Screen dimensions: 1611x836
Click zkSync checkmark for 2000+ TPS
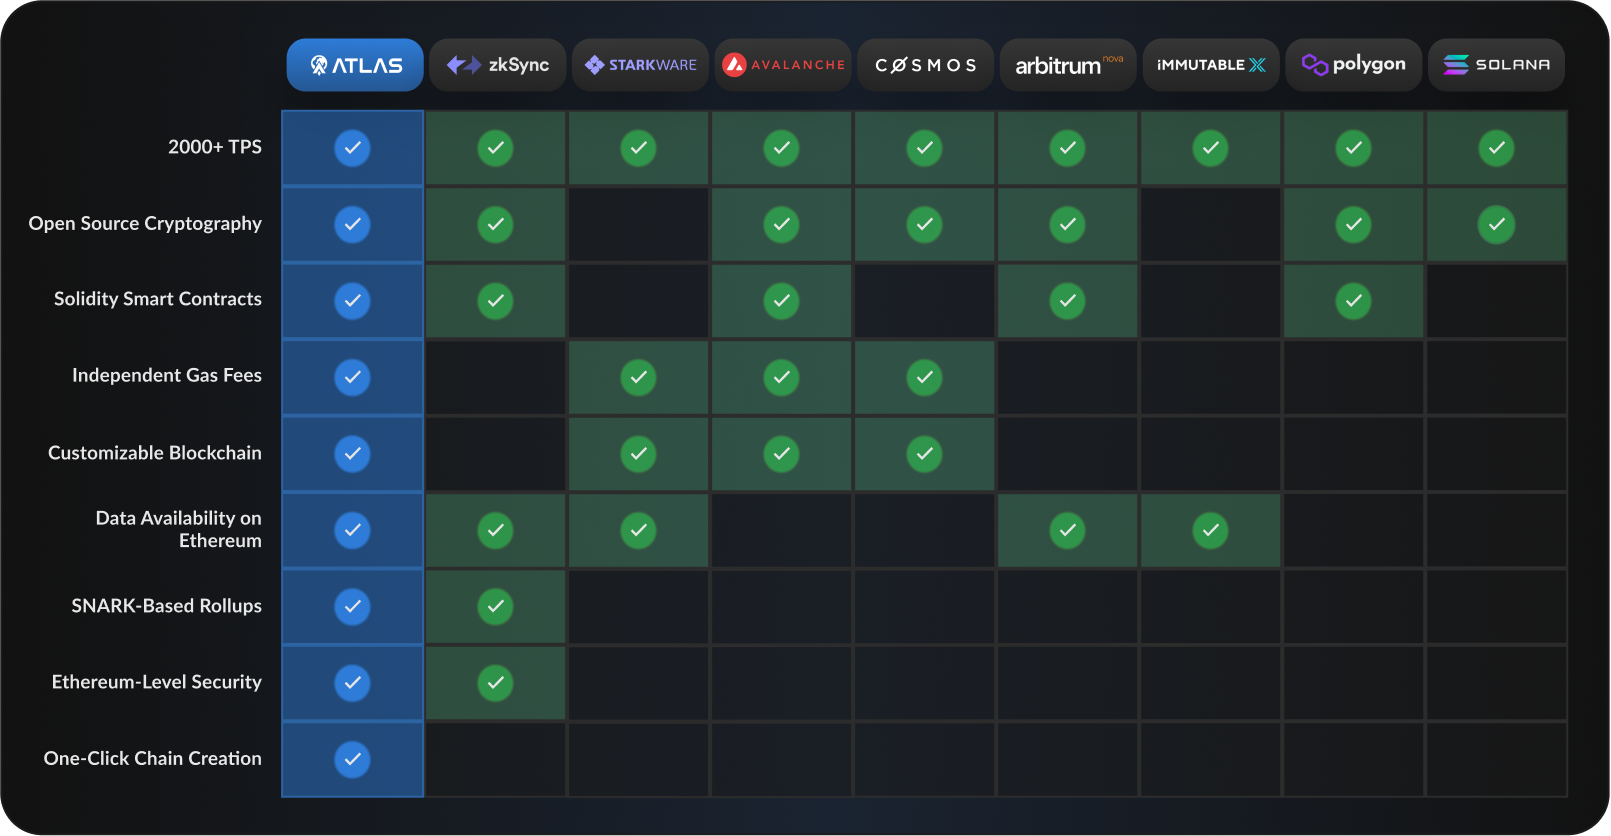(x=495, y=148)
